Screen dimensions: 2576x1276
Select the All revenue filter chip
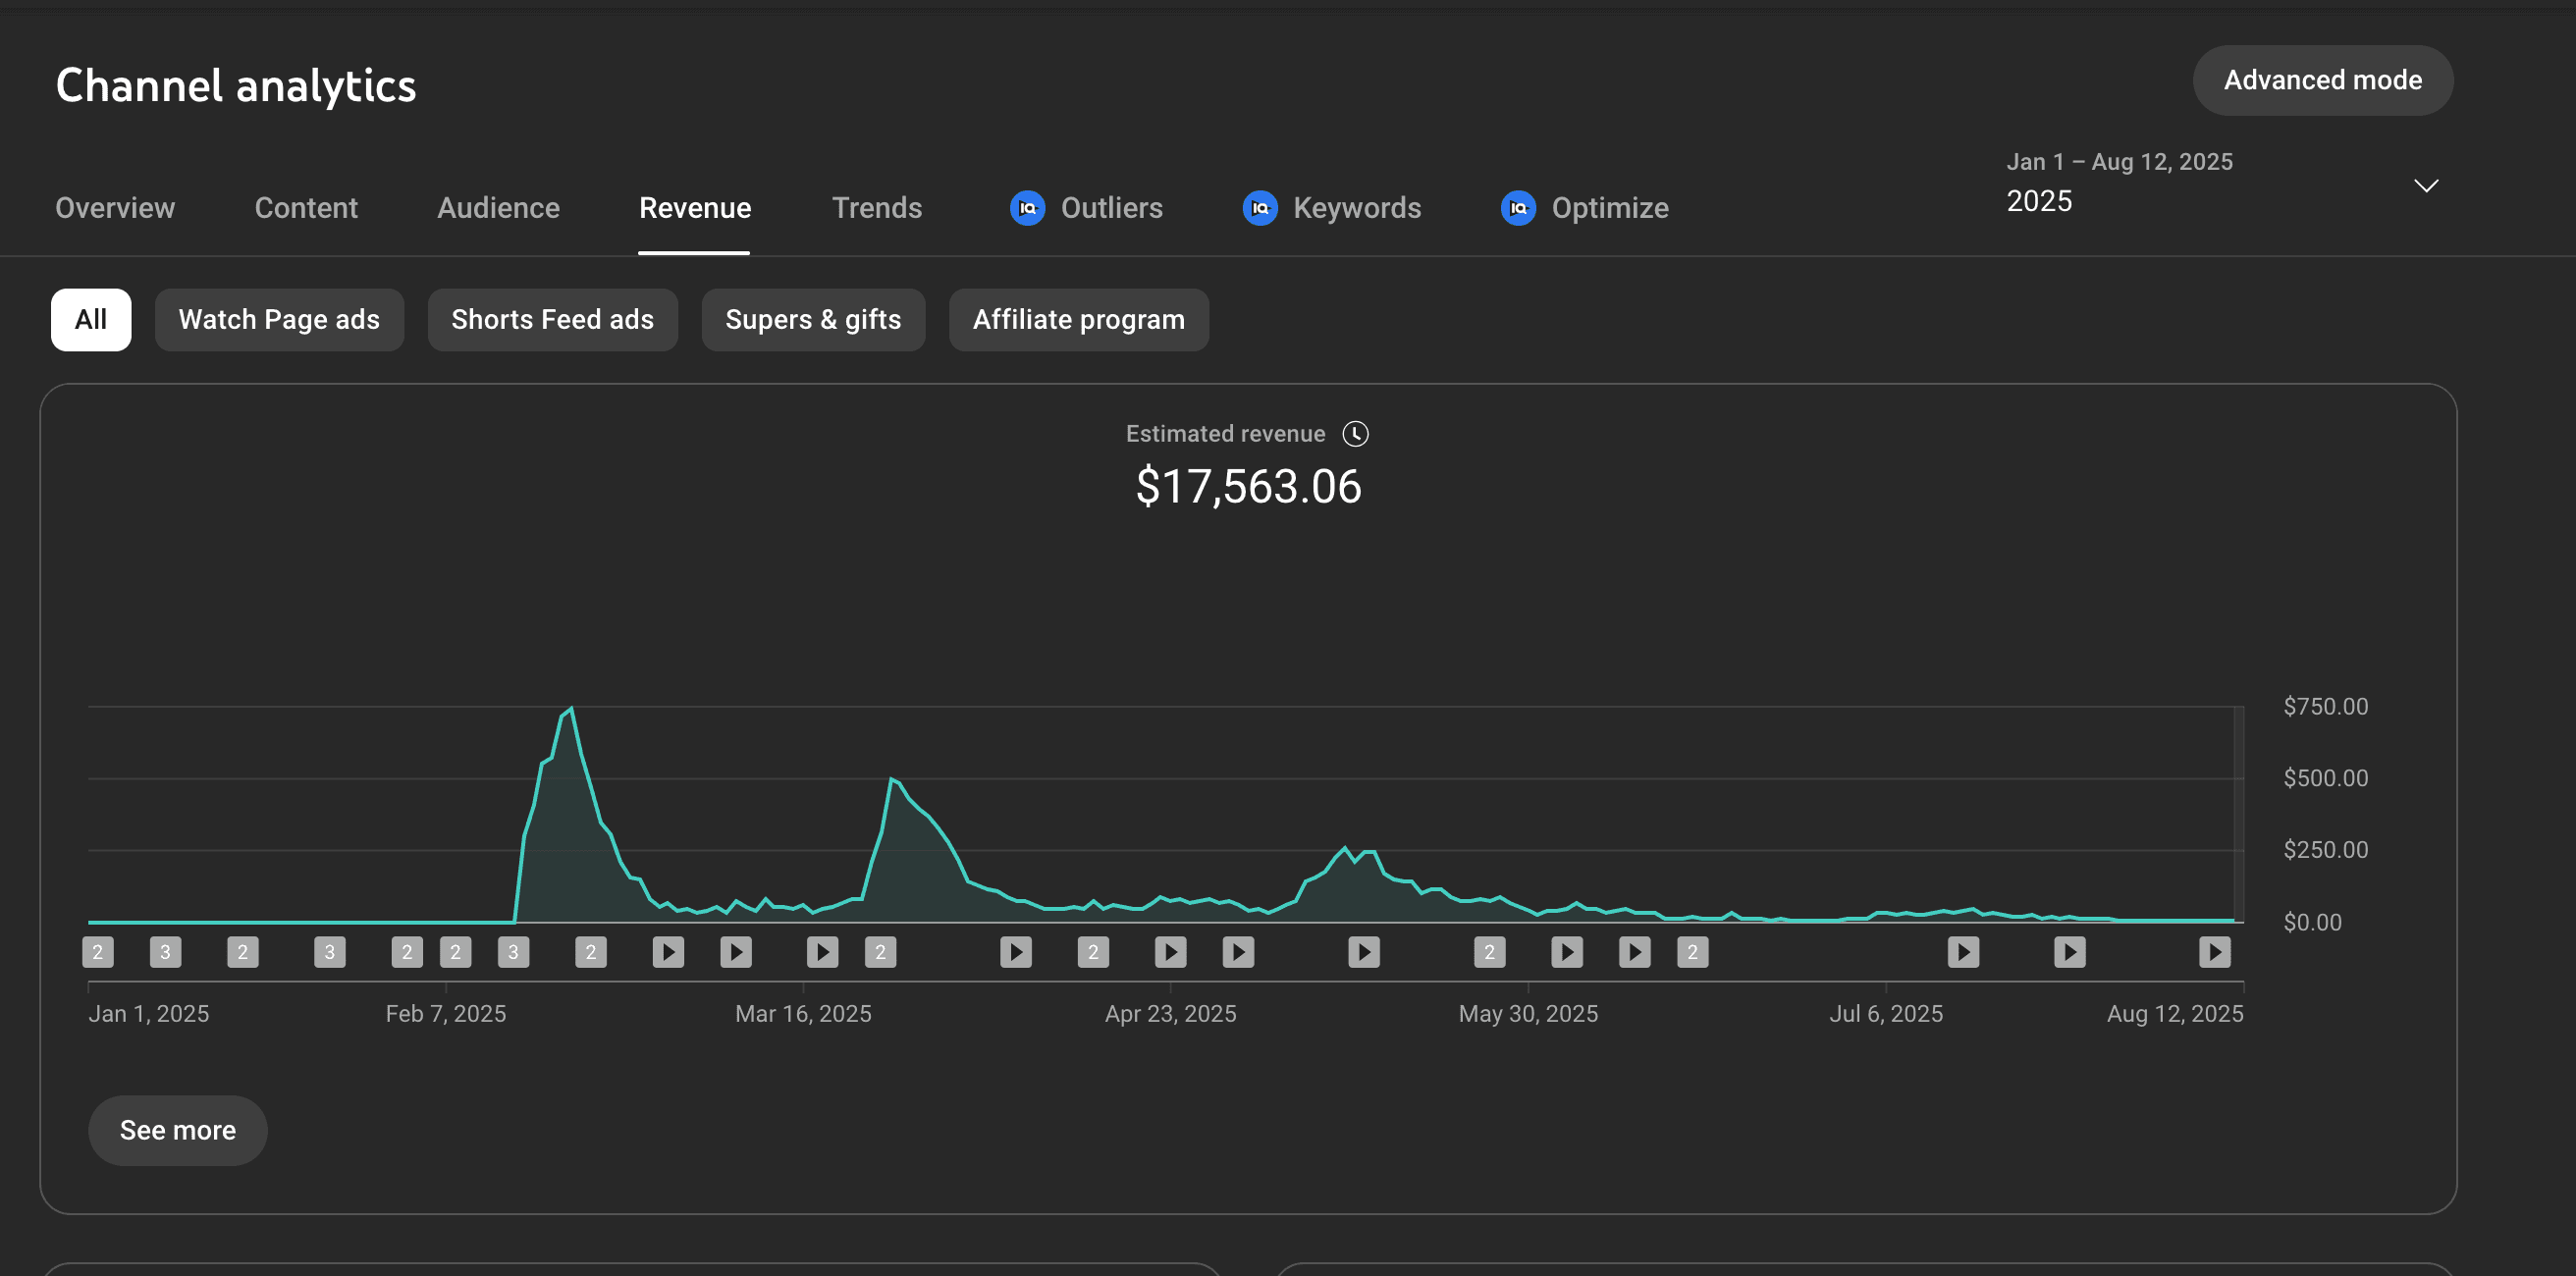point(91,320)
